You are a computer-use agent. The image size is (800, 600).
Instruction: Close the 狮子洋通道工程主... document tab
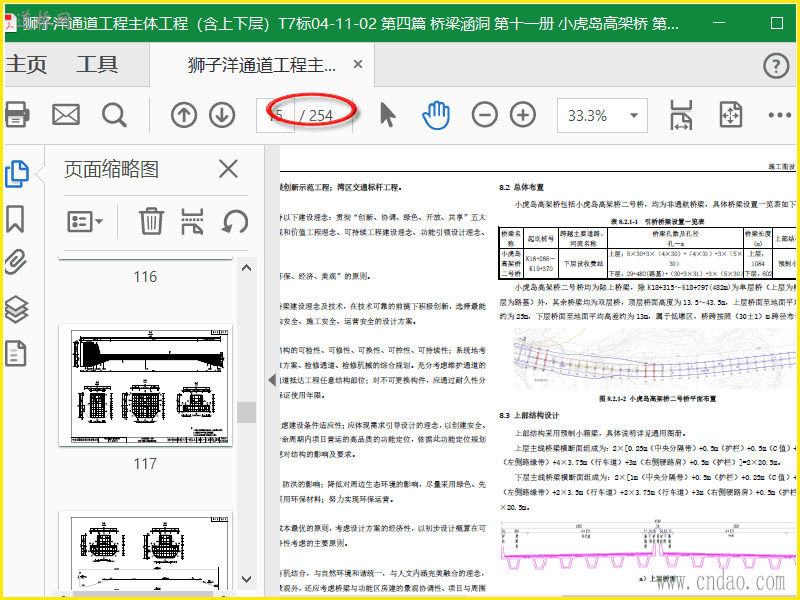pyautogui.click(x=358, y=64)
